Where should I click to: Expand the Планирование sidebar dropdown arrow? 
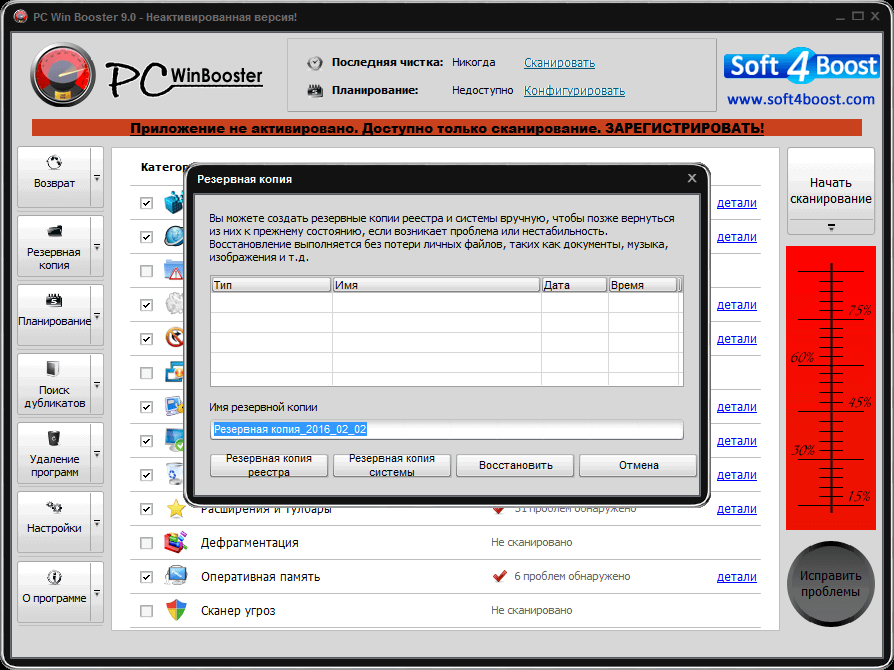coord(97,316)
